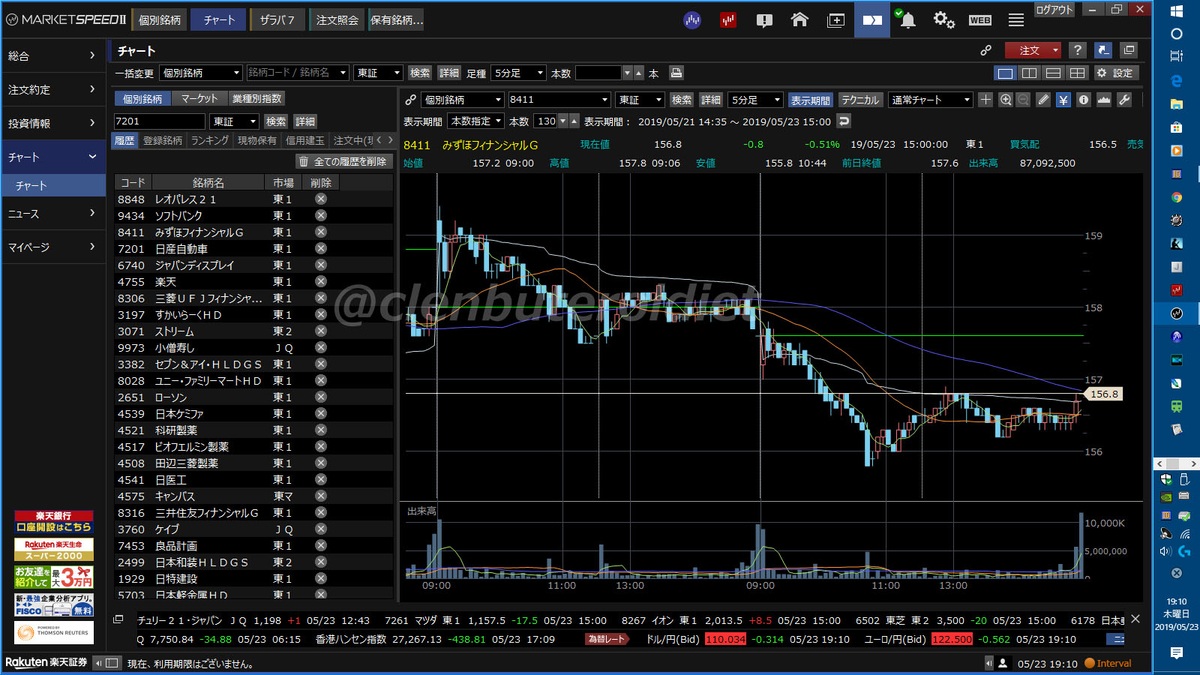Select four-panel grid chart layout
Screen dimensions: 1200x675
pyautogui.click(x=1077, y=73)
